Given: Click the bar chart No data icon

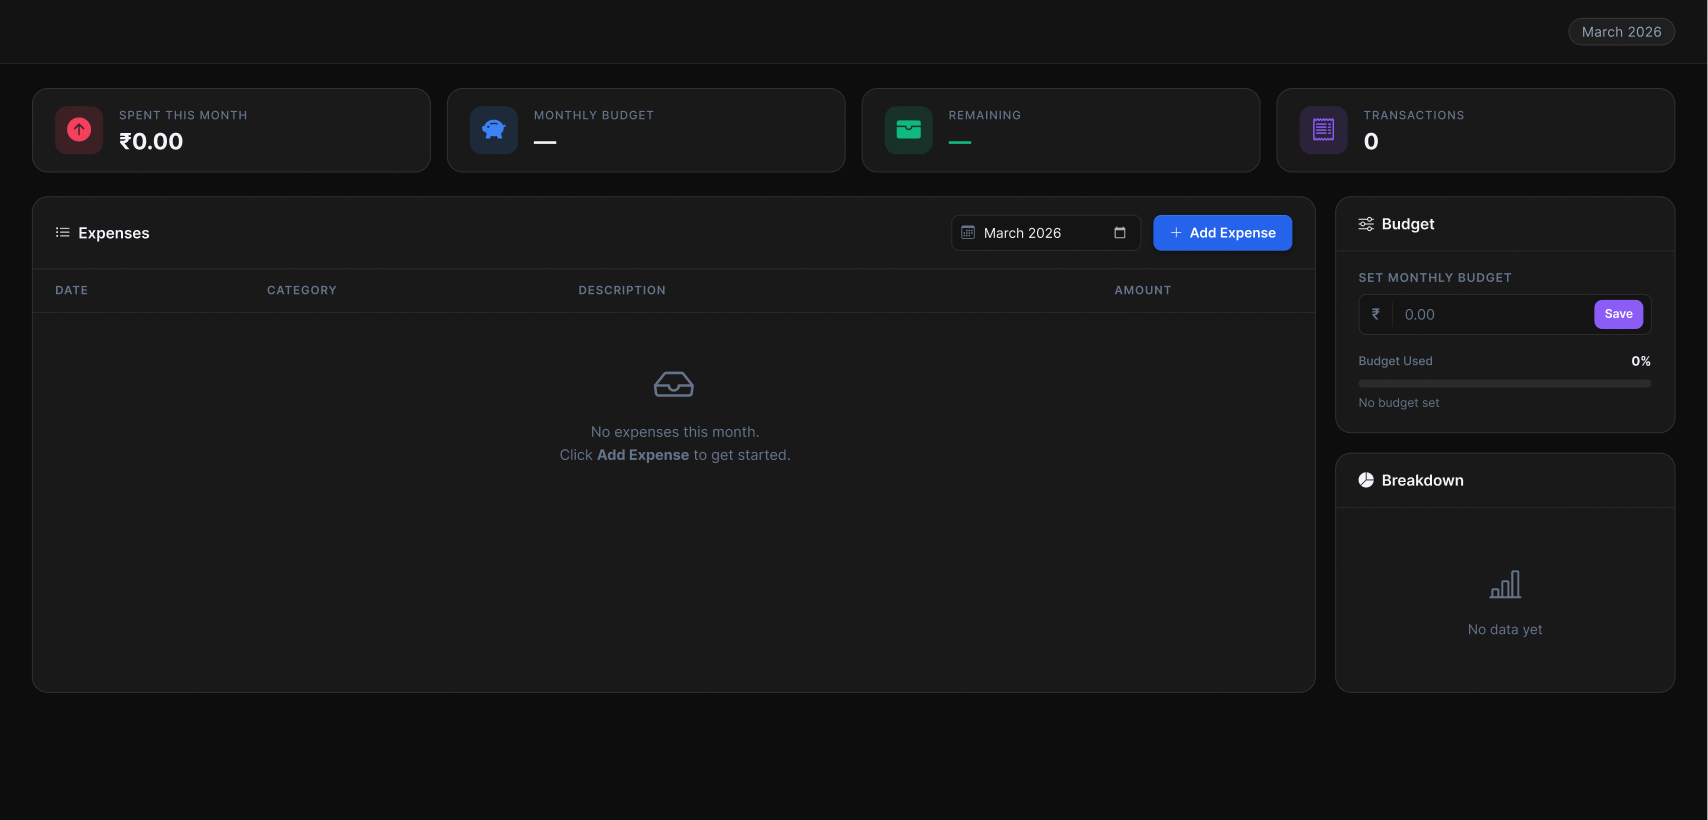Looking at the screenshot, I should tap(1505, 584).
